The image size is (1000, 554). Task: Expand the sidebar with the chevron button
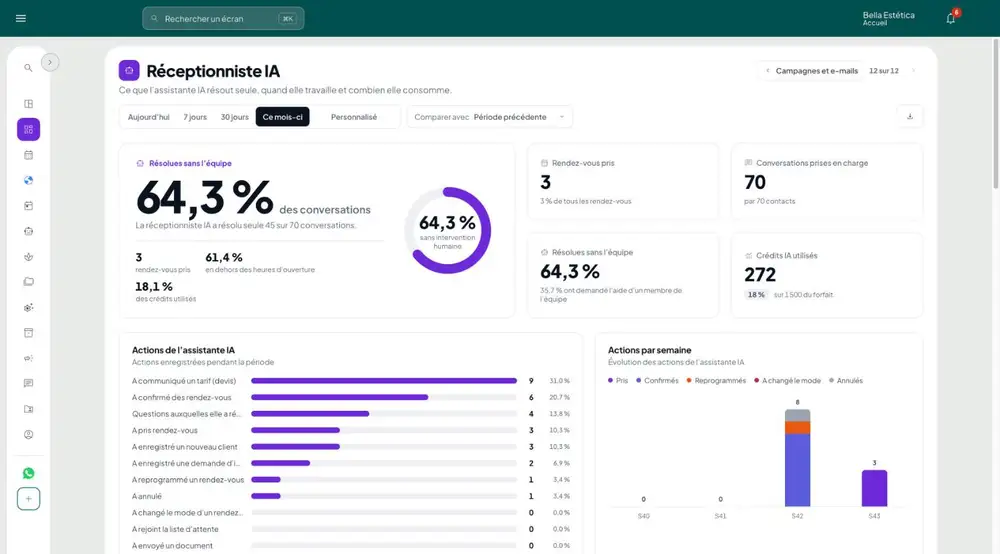coord(50,62)
